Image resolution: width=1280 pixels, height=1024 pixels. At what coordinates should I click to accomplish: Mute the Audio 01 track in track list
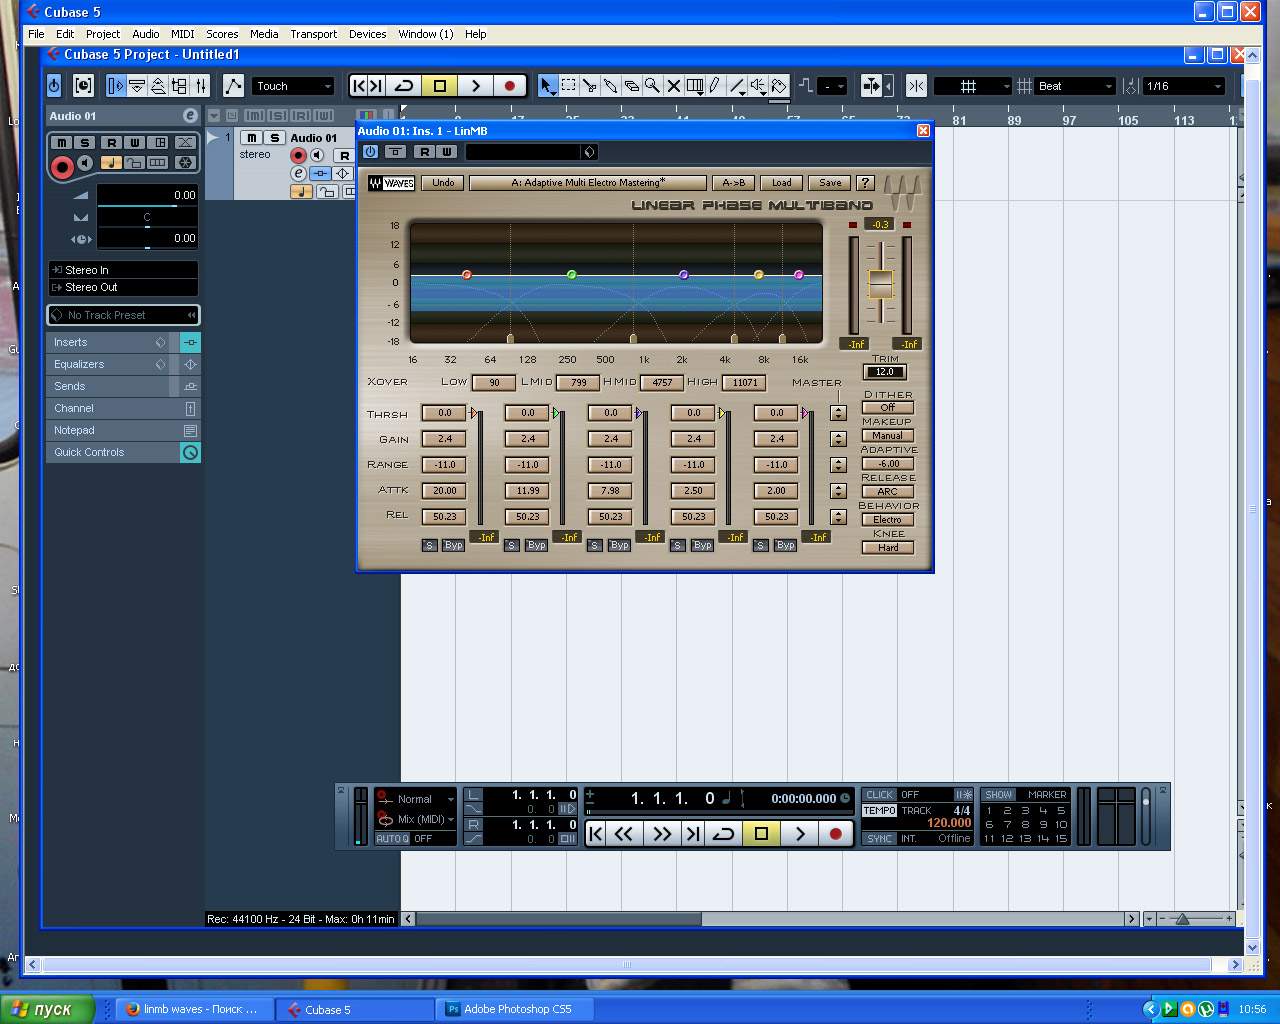[252, 138]
